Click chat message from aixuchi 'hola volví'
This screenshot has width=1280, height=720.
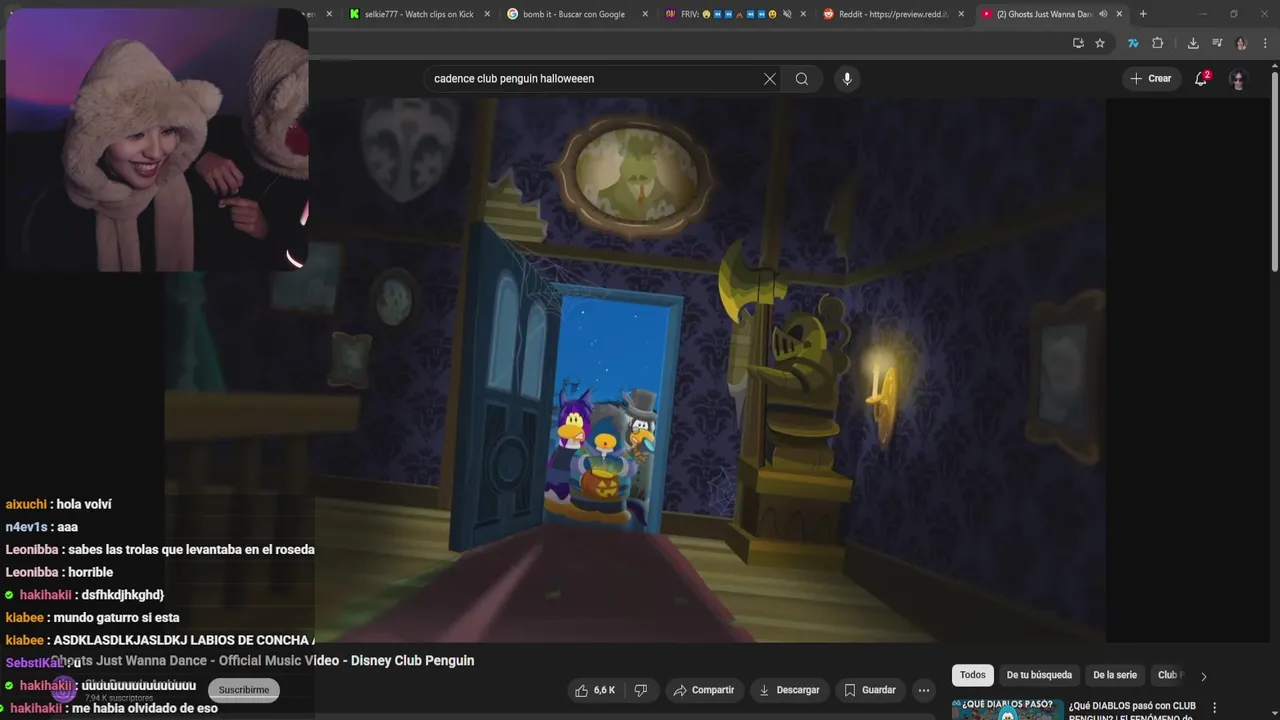[x=58, y=504]
